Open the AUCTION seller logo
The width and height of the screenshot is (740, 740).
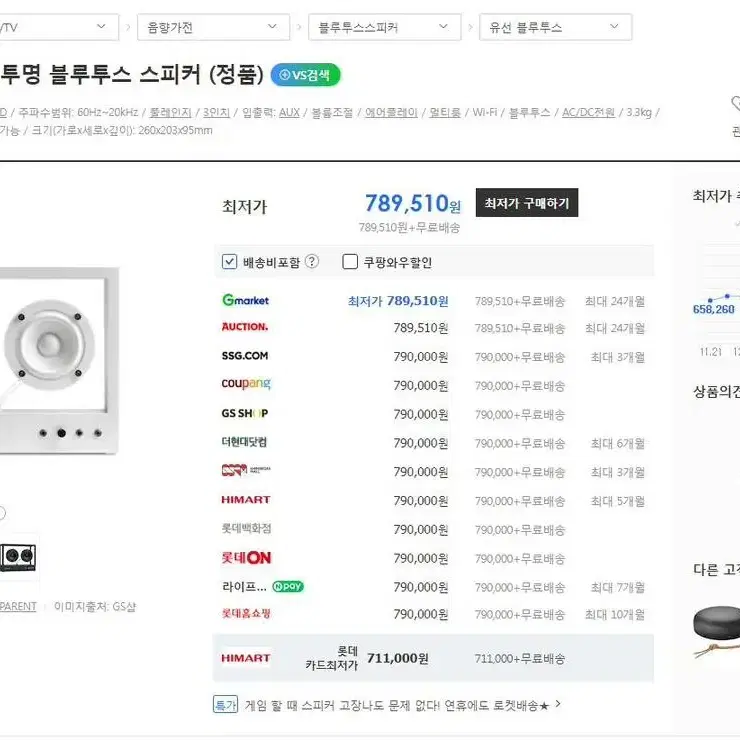(244, 327)
